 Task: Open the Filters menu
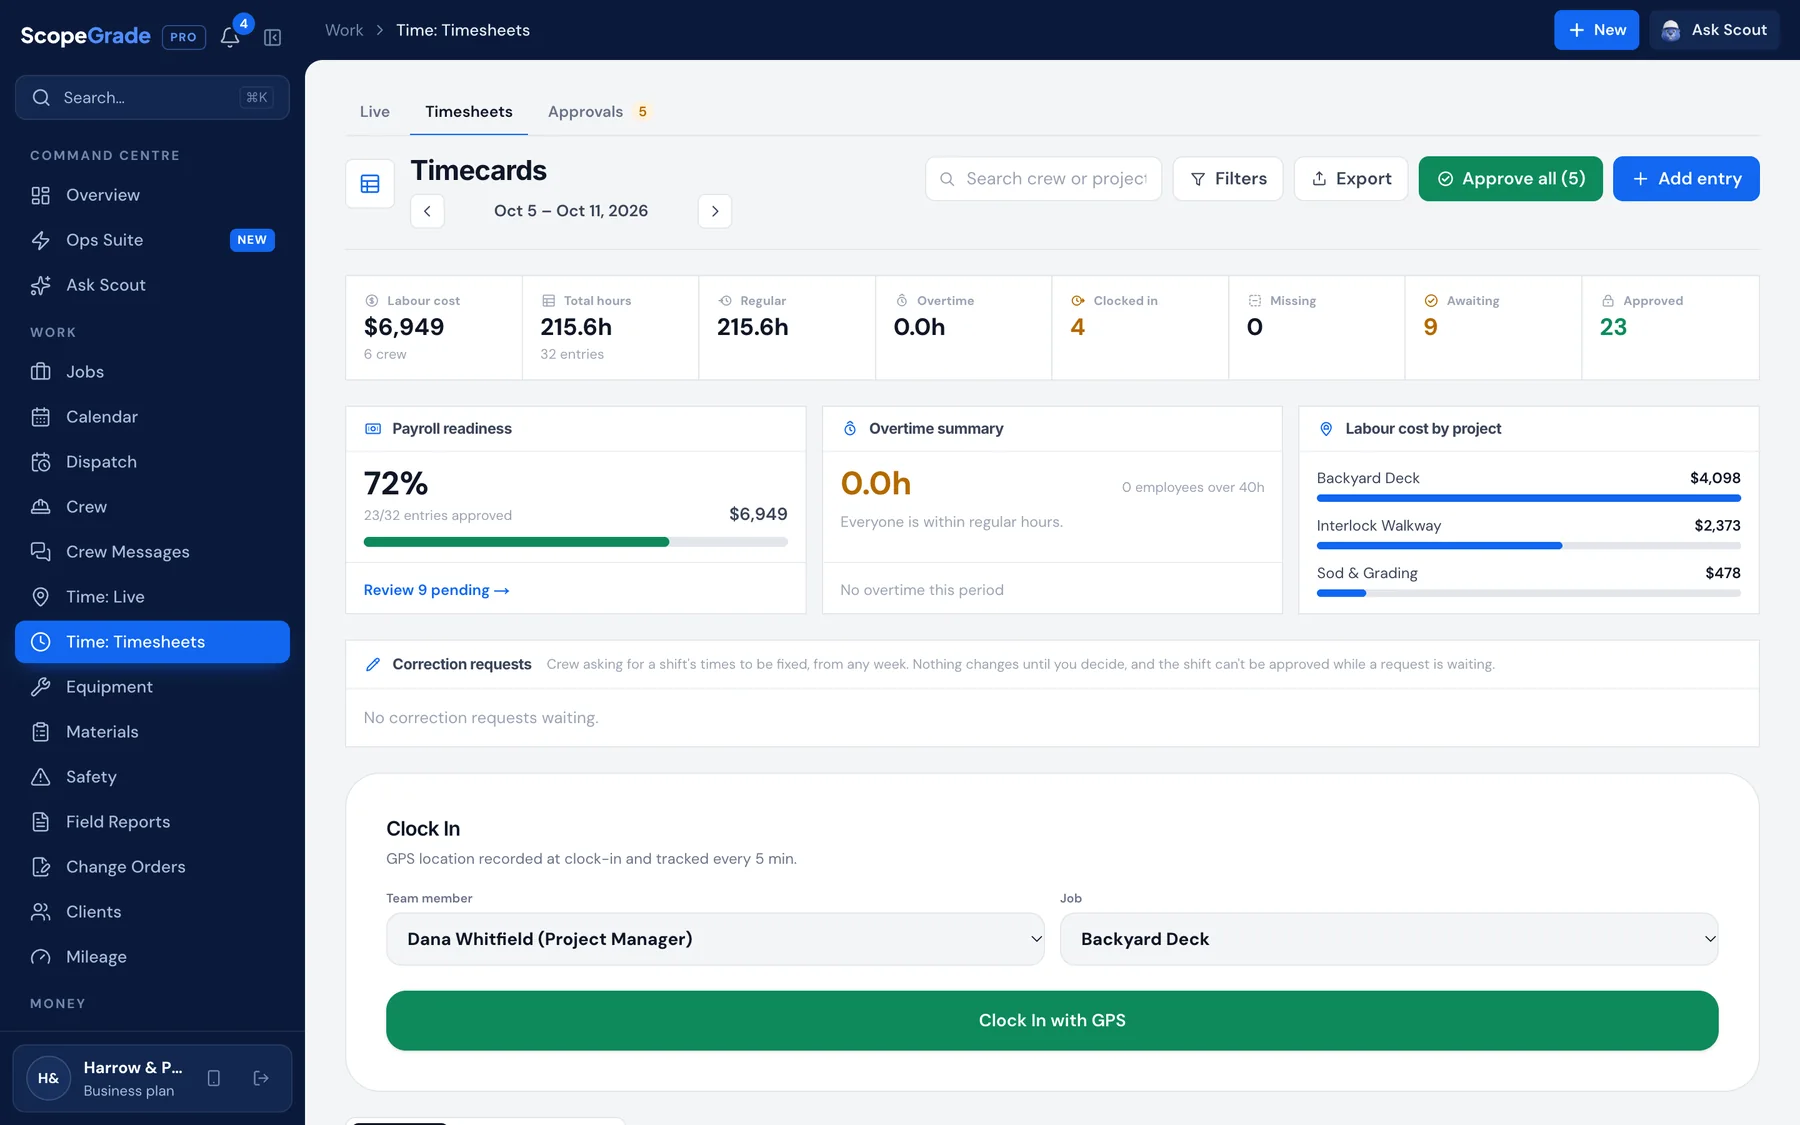(1228, 179)
